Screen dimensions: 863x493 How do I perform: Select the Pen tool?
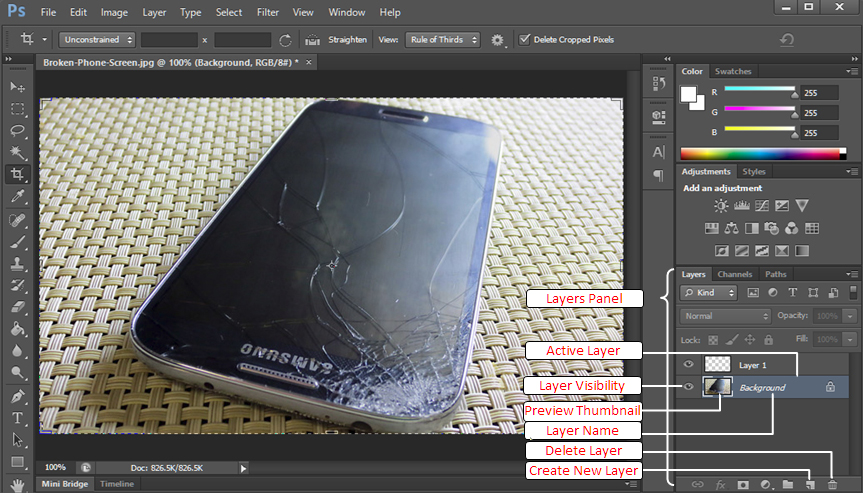(17, 396)
